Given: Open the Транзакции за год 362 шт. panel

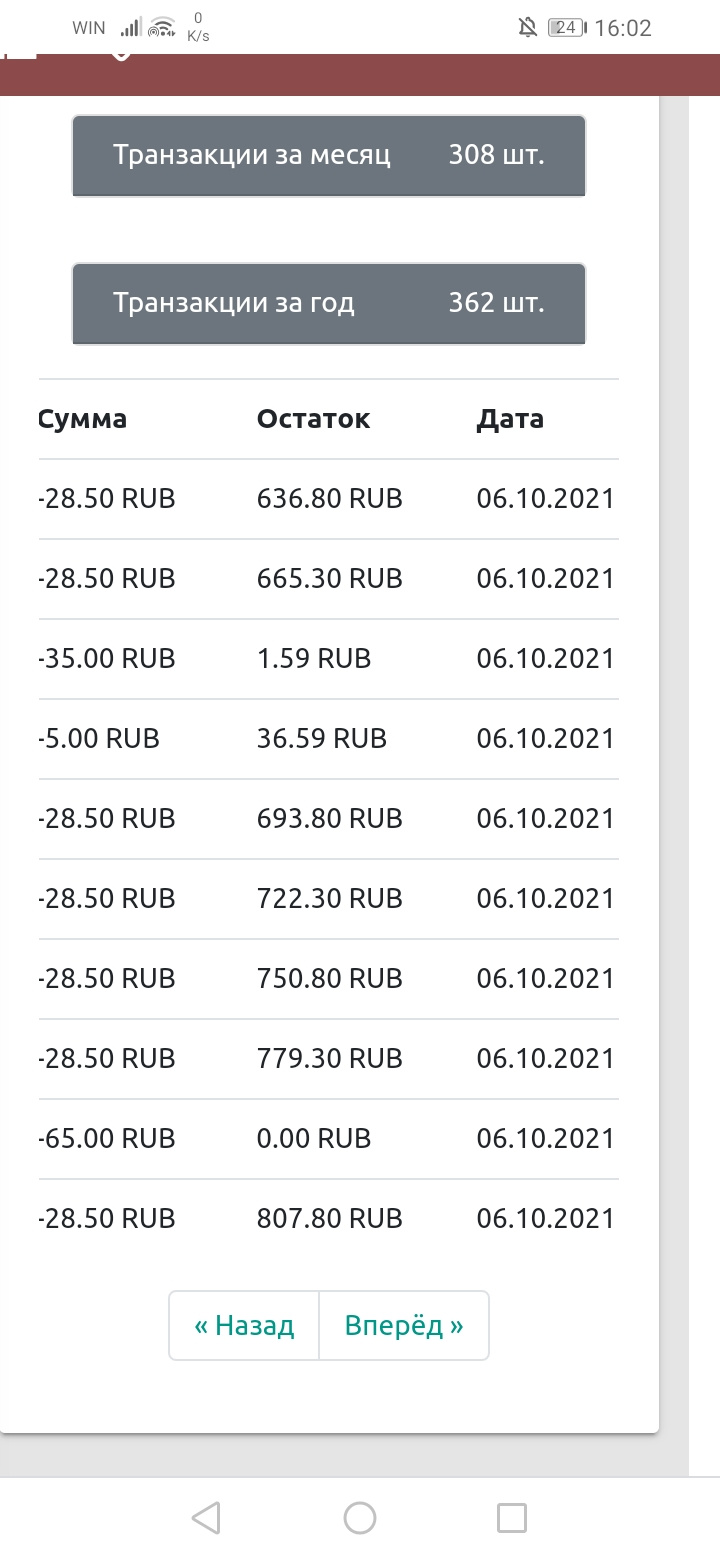Looking at the screenshot, I should tap(329, 304).
